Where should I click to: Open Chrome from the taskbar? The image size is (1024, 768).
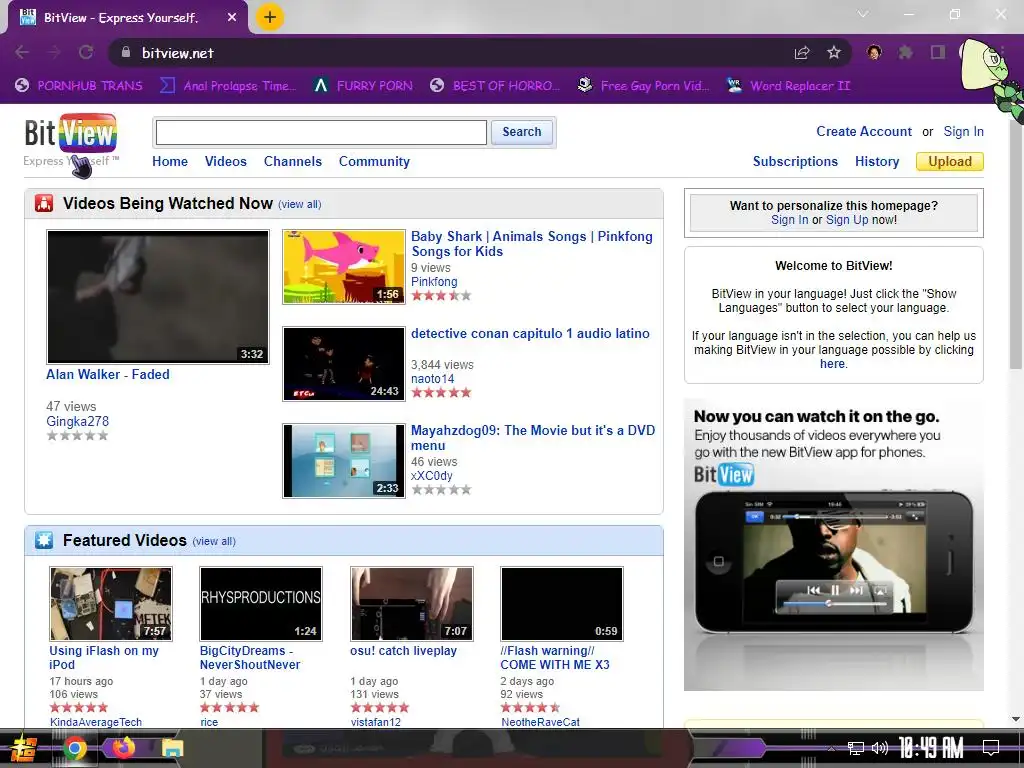pyautogui.click(x=75, y=748)
